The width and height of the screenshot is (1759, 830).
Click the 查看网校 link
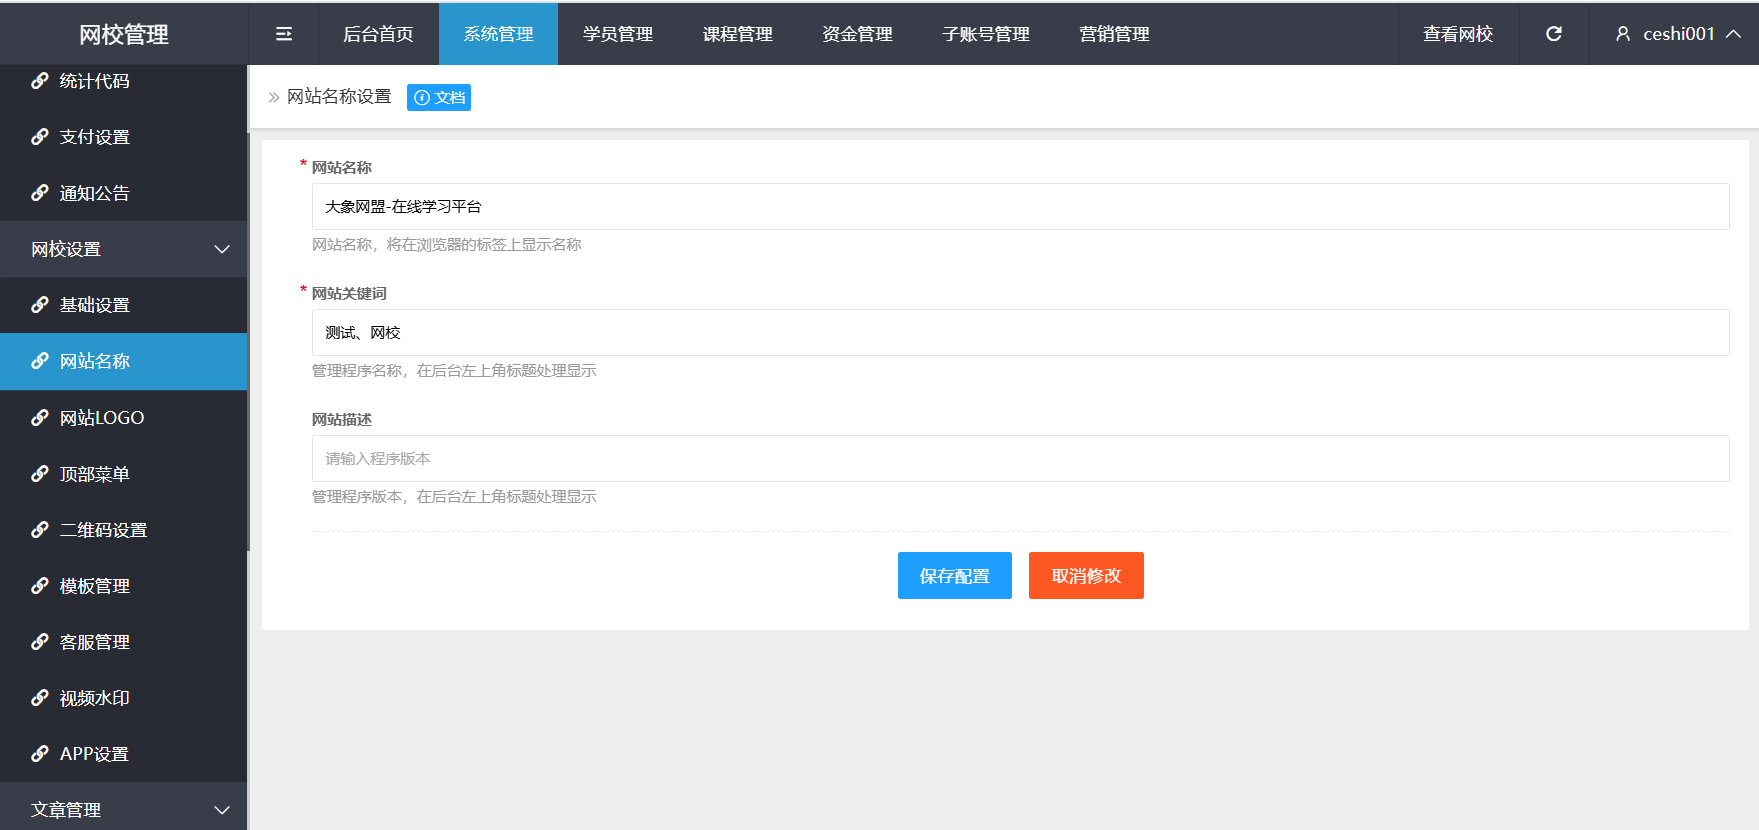[x=1458, y=34]
